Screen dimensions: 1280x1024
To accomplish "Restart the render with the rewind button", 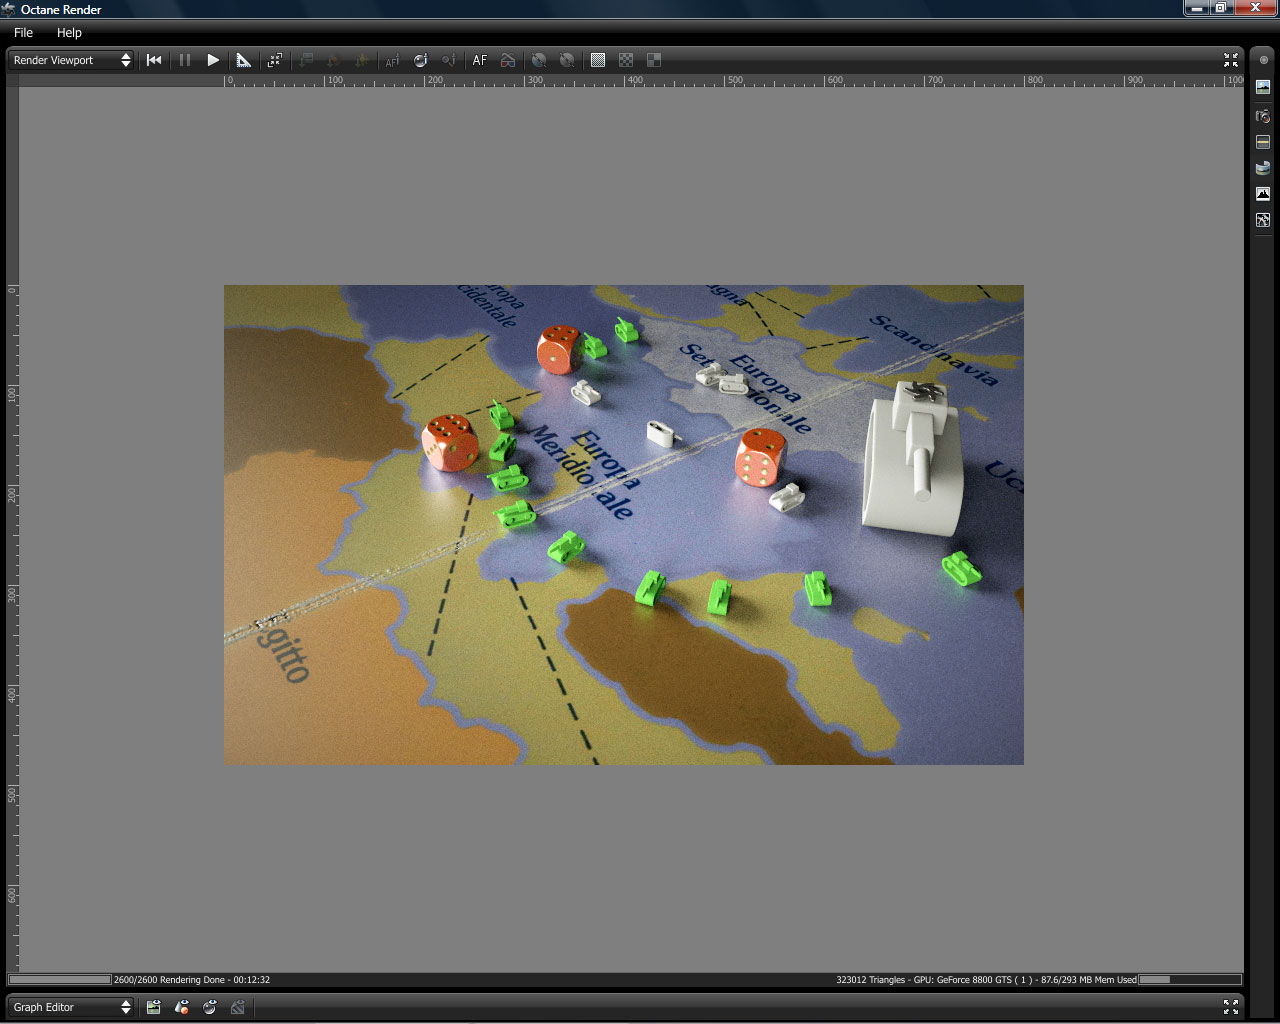I will point(154,60).
